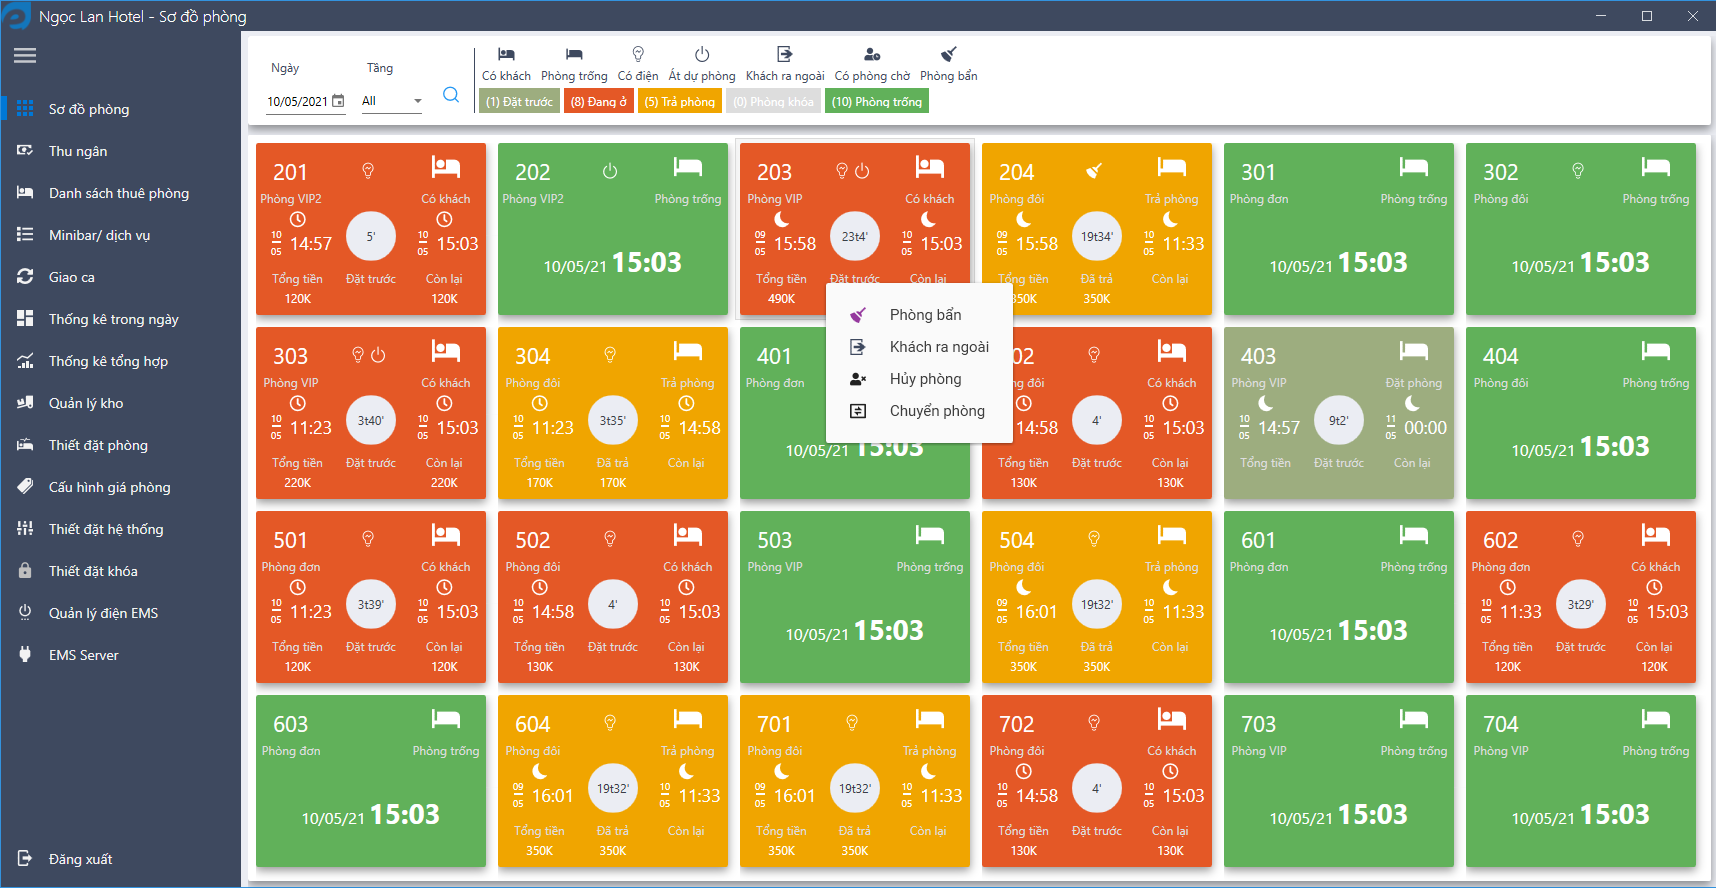Click the Ất dự phòng power icon
The width and height of the screenshot is (1716, 888).
702,54
